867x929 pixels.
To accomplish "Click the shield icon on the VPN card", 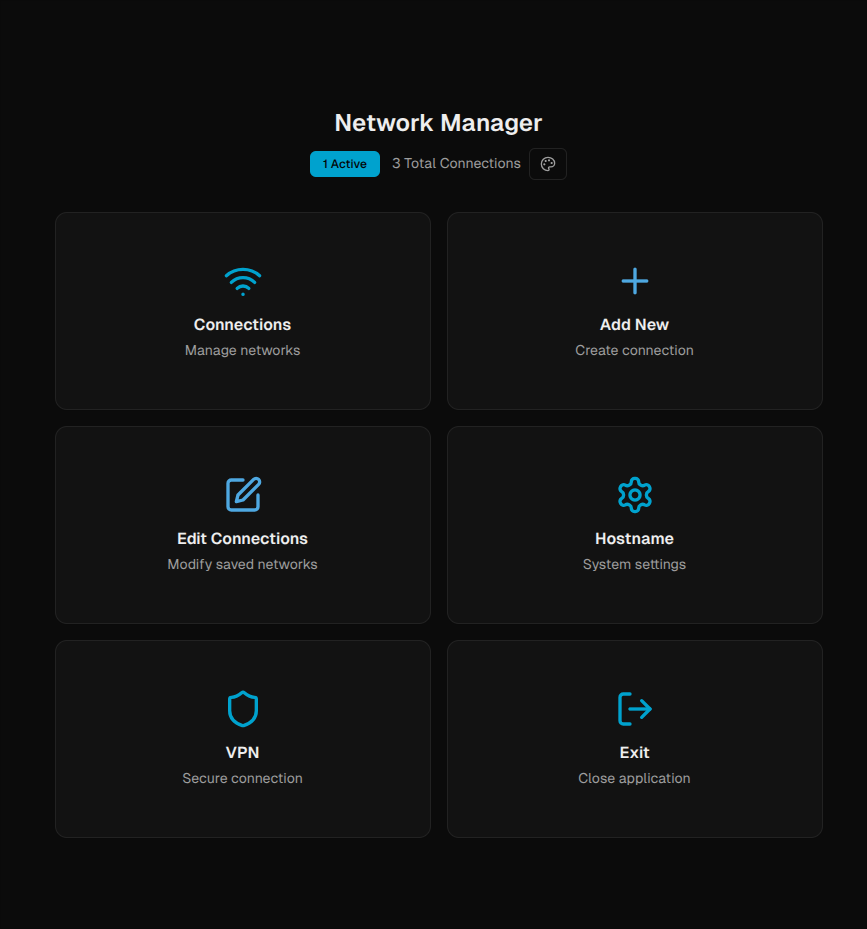I will [242, 709].
